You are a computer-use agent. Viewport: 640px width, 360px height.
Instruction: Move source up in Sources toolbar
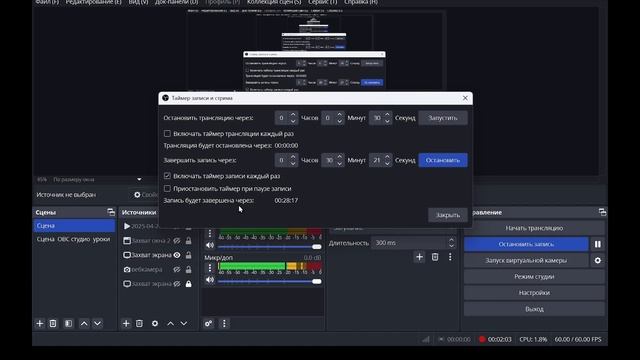171,323
